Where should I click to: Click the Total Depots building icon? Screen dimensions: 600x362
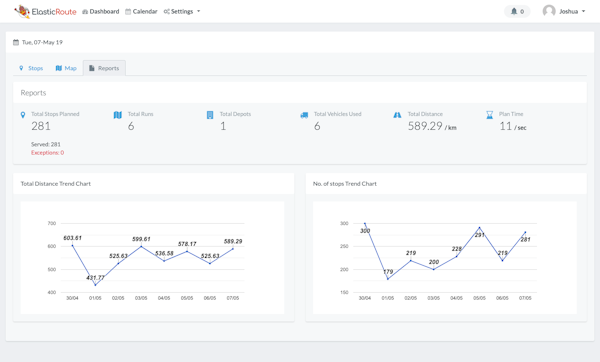point(210,115)
